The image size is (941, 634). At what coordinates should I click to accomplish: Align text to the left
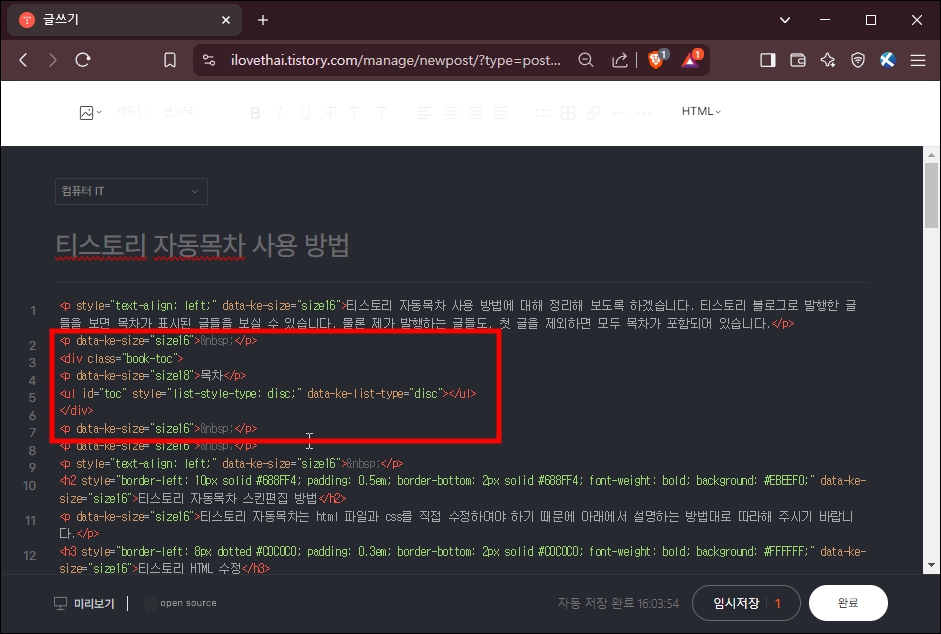[x=424, y=113]
